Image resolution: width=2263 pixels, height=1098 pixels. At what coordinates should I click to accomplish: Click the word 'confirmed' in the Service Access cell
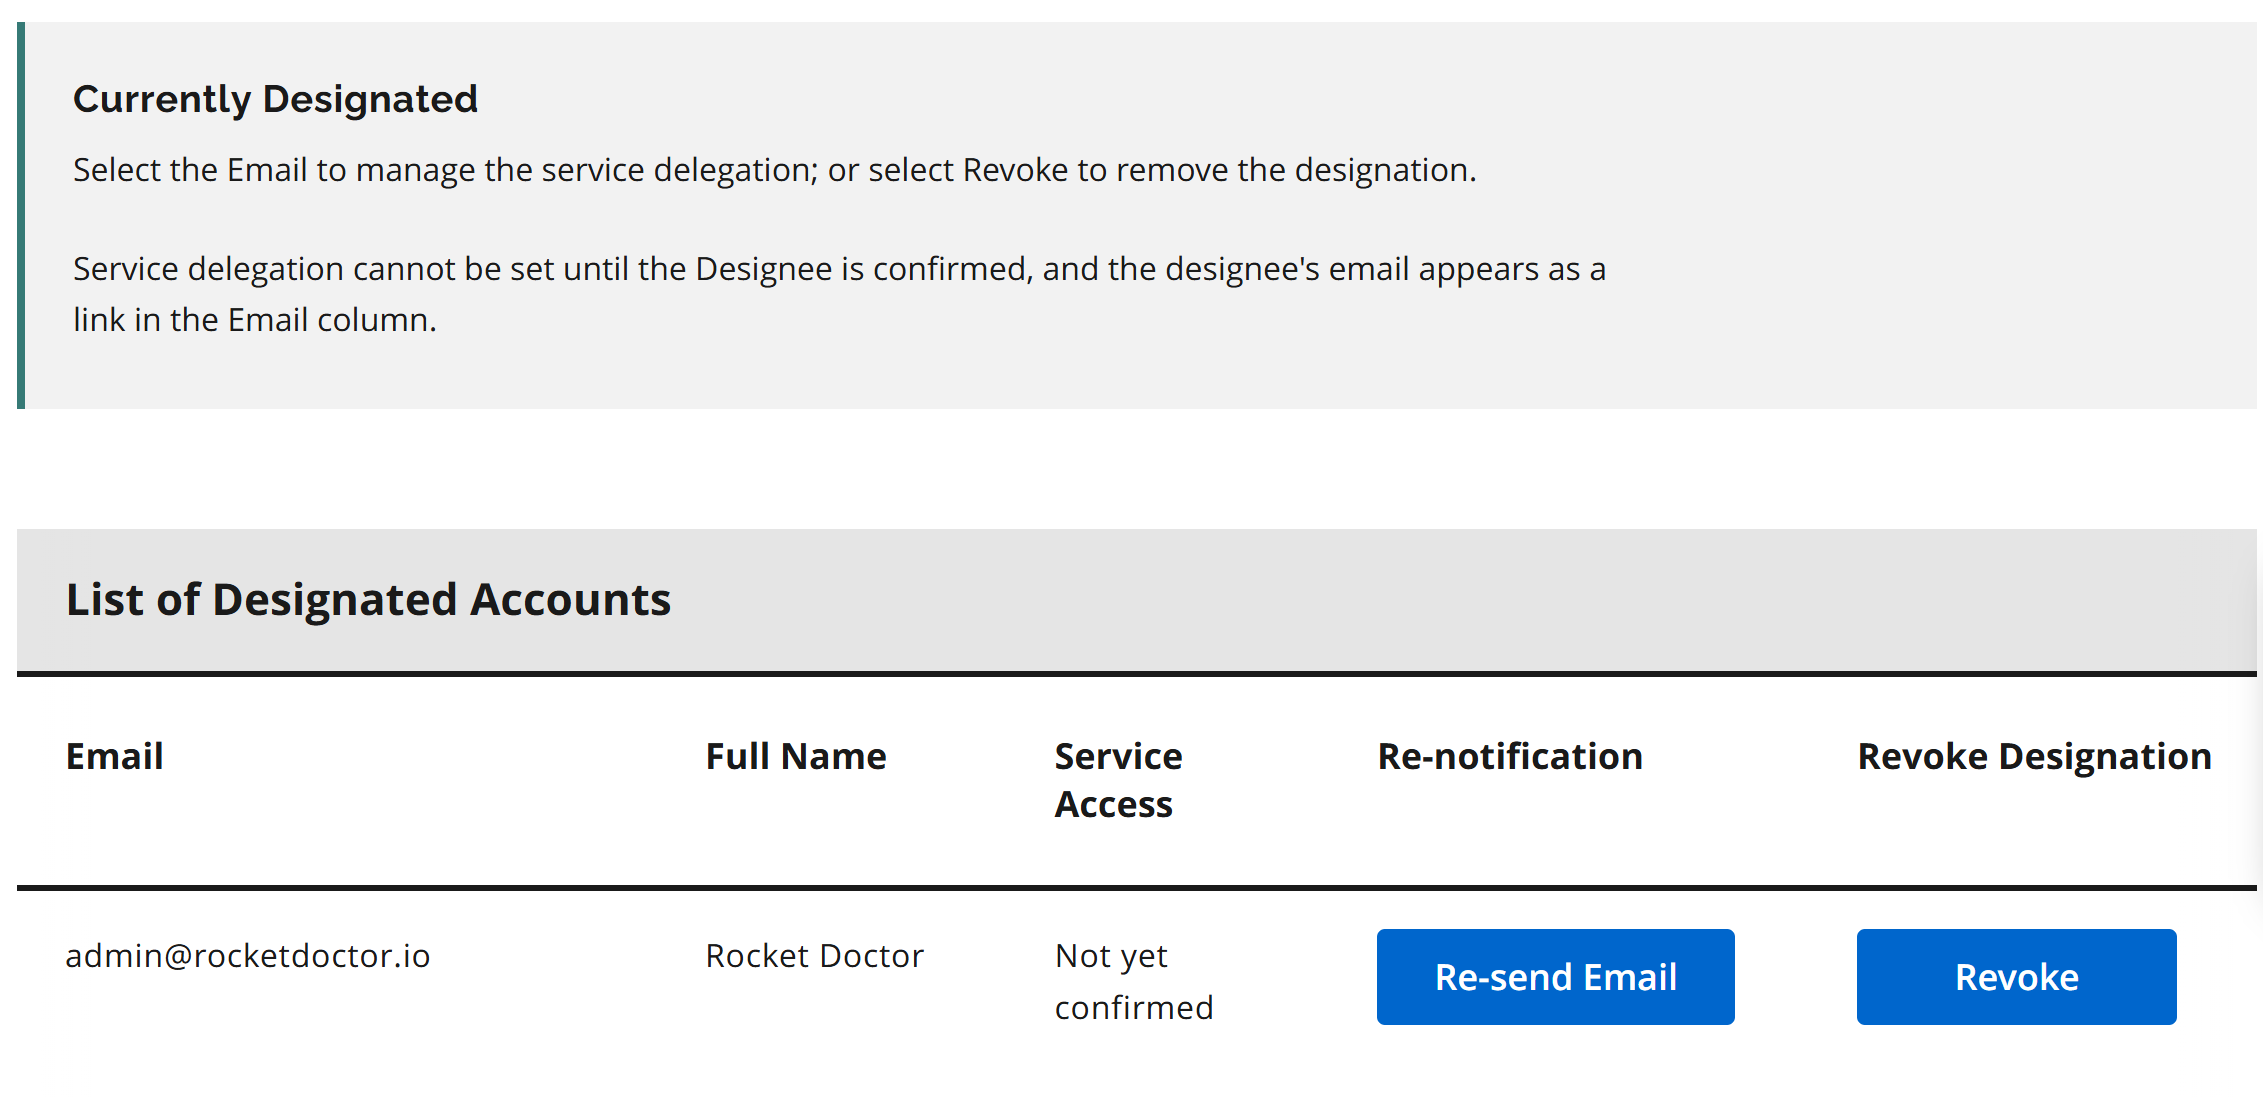(x=1134, y=1008)
